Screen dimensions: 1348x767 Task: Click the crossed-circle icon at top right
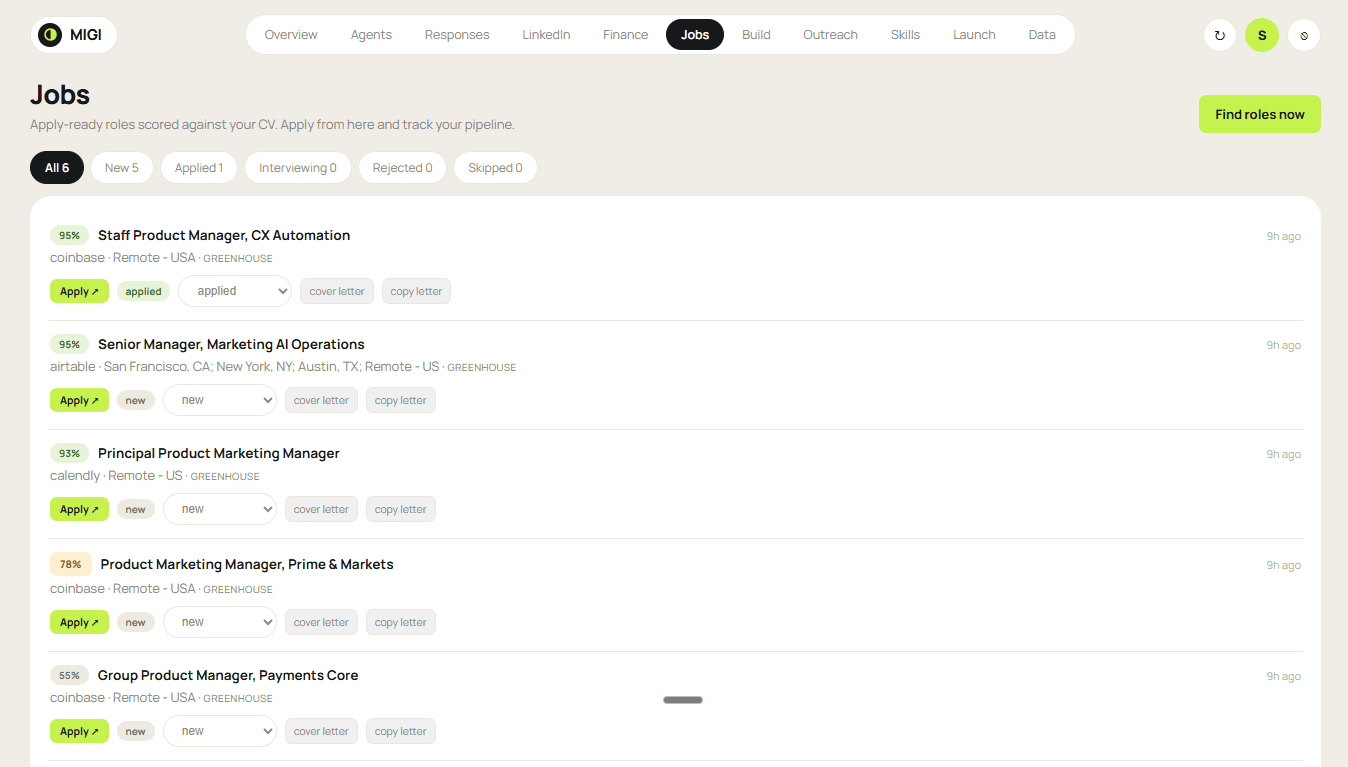pyautogui.click(x=1304, y=35)
